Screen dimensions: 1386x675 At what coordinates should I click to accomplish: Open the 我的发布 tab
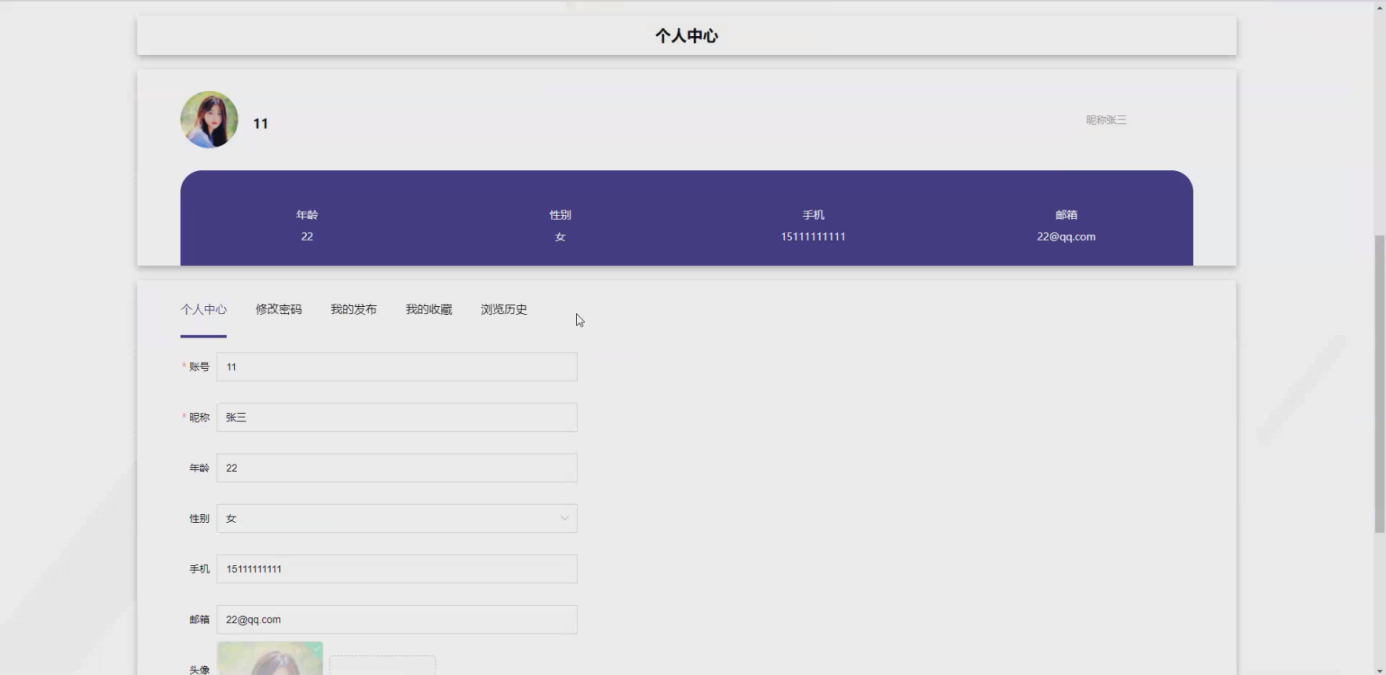click(x=353, y=309)
